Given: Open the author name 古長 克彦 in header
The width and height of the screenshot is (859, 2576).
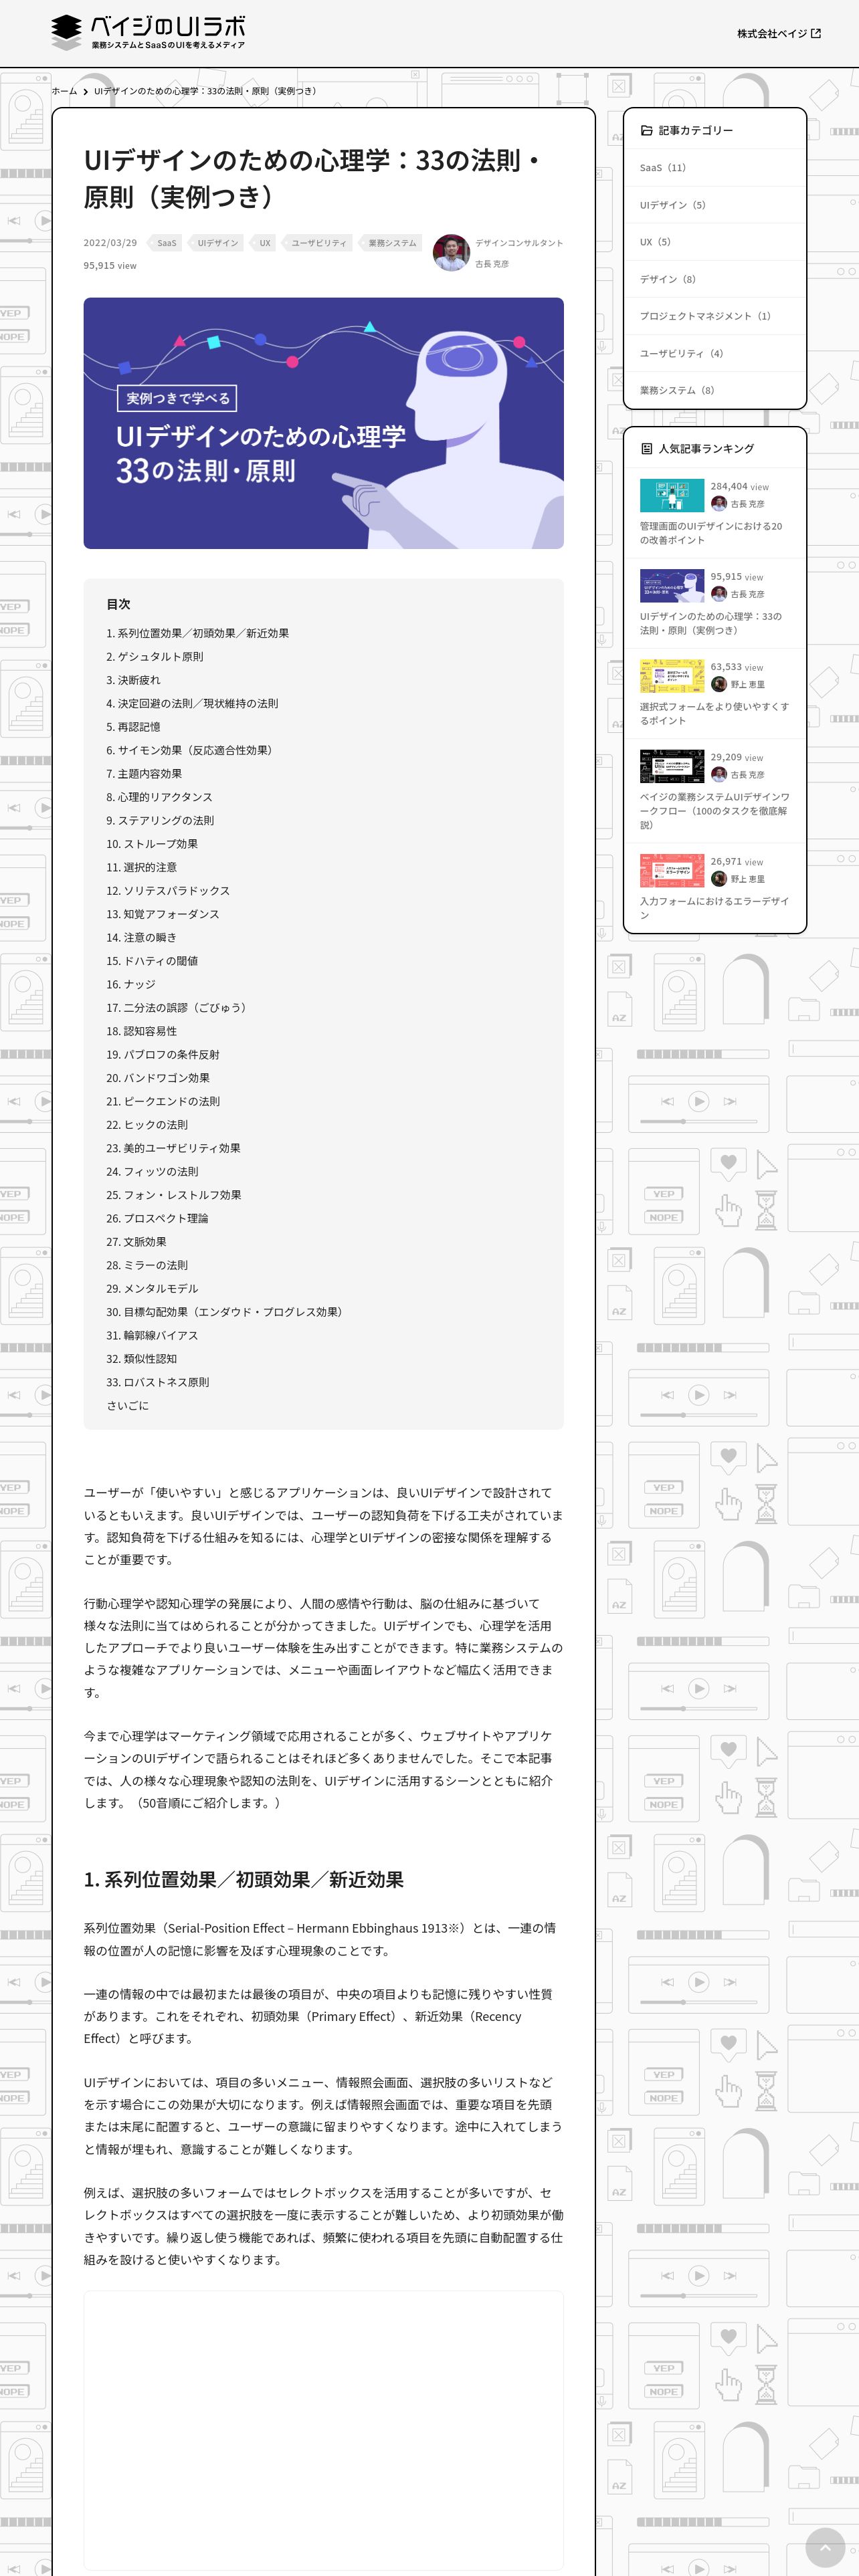Looking at the screenshot, I should pyautogui.click(x=492, y=264).
